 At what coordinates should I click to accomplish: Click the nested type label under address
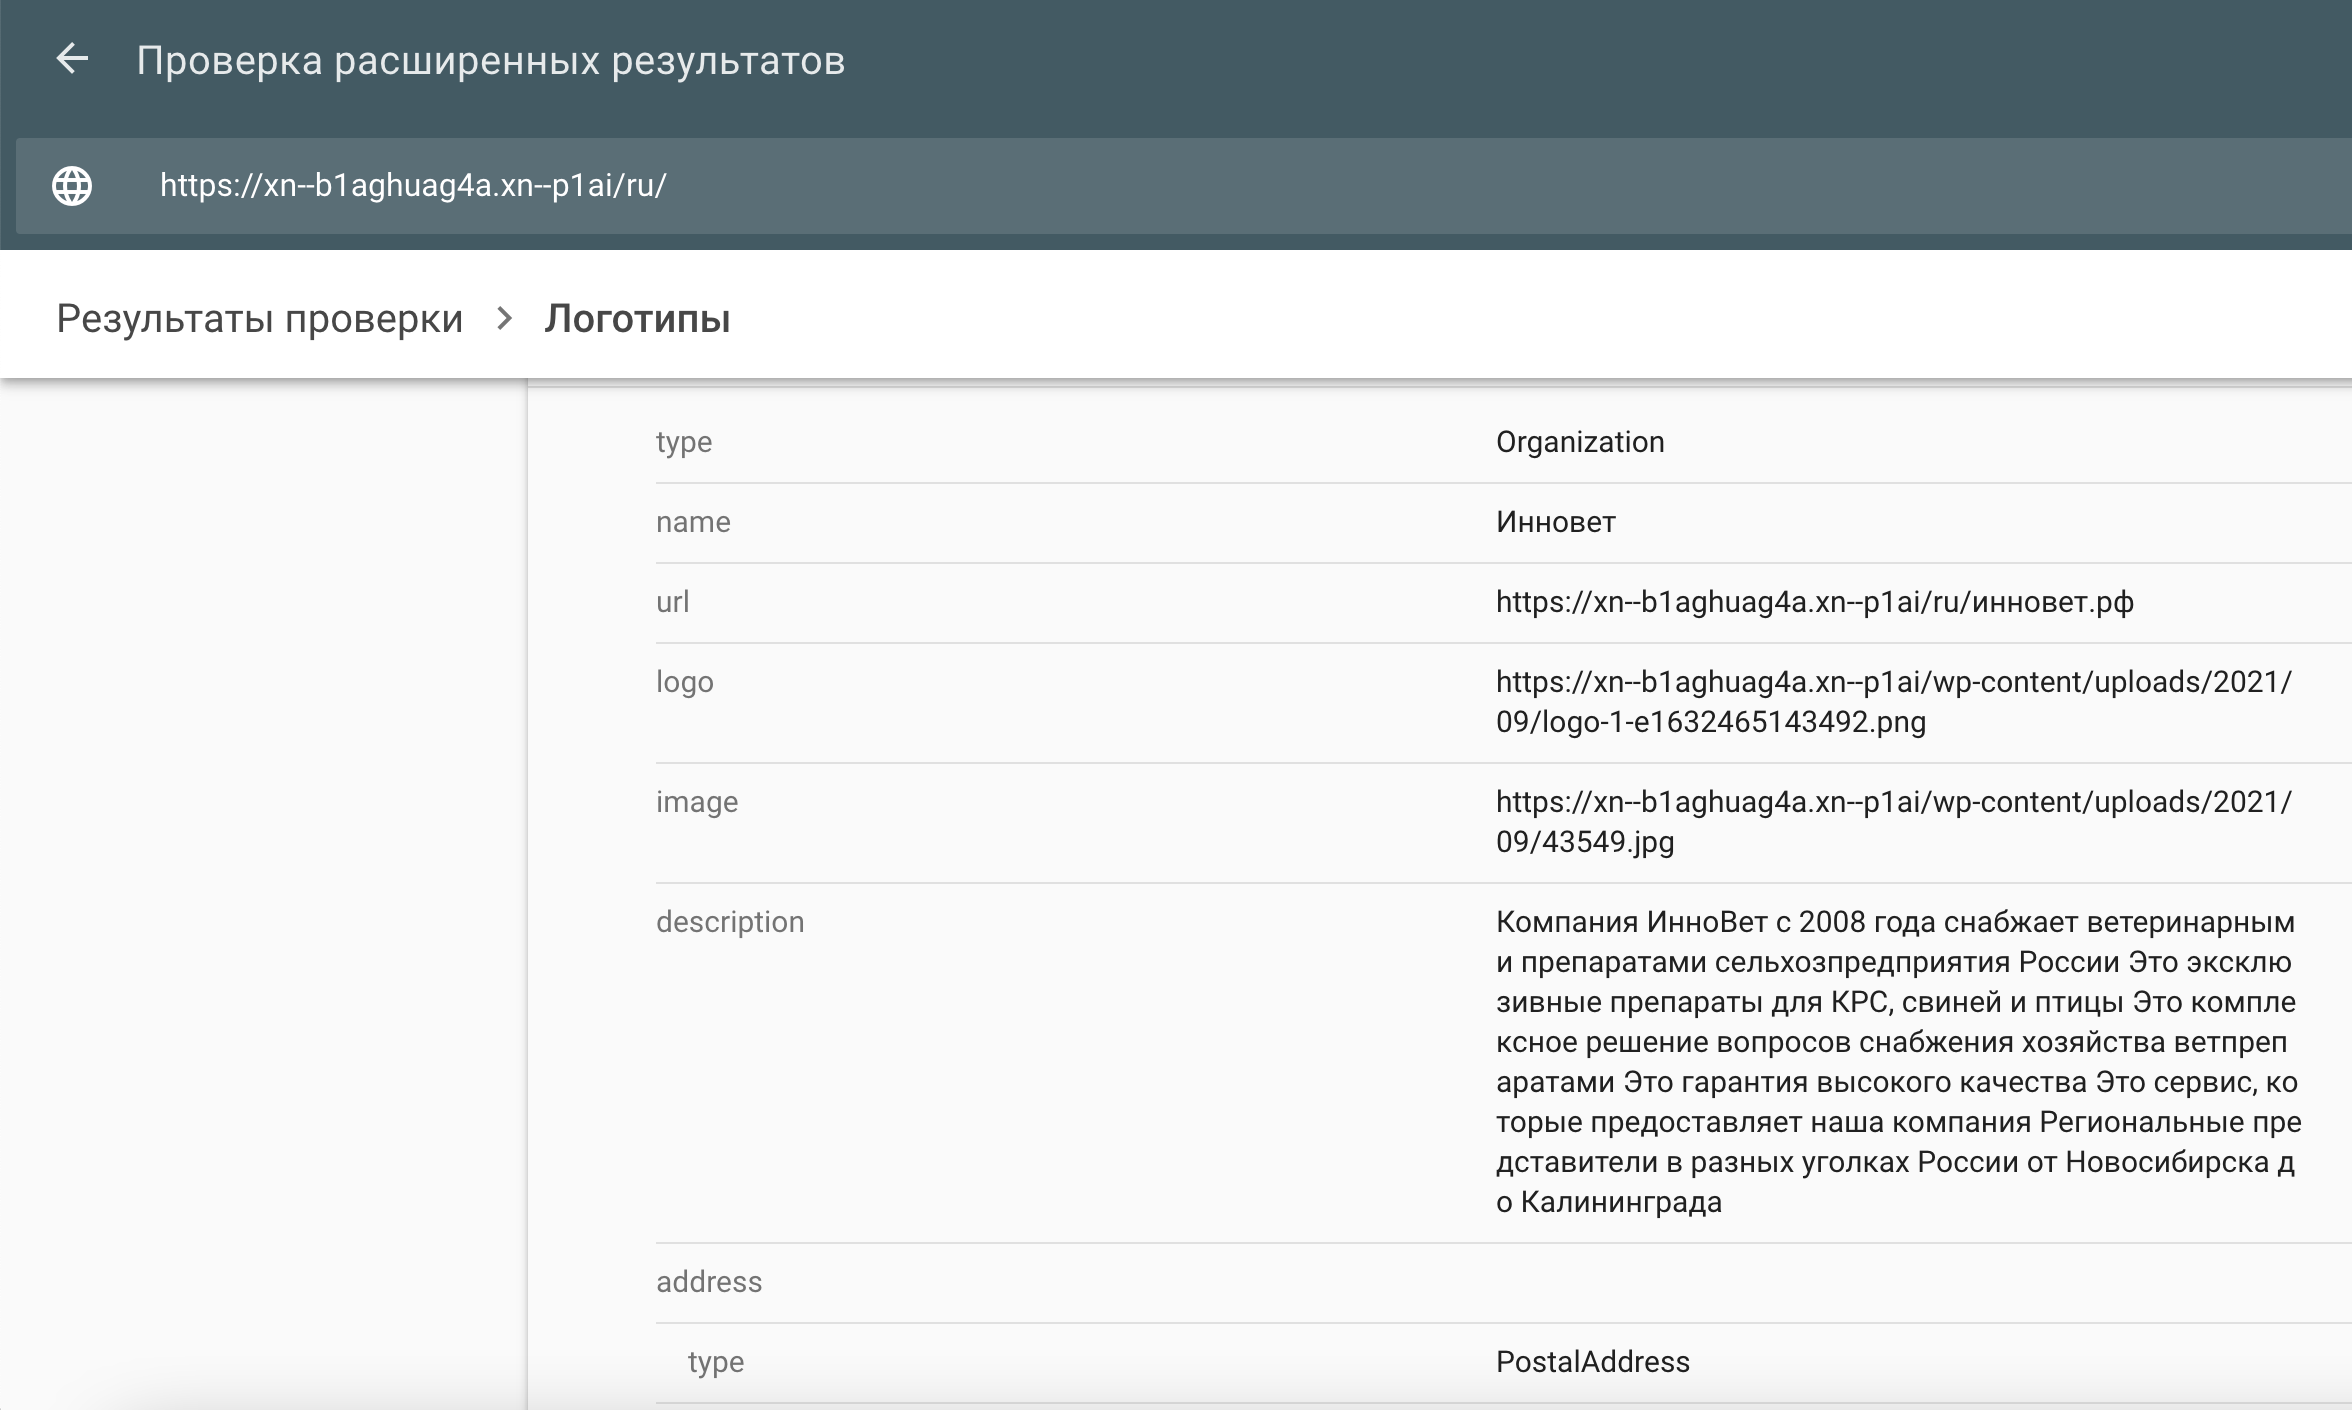click(716, 1362)
